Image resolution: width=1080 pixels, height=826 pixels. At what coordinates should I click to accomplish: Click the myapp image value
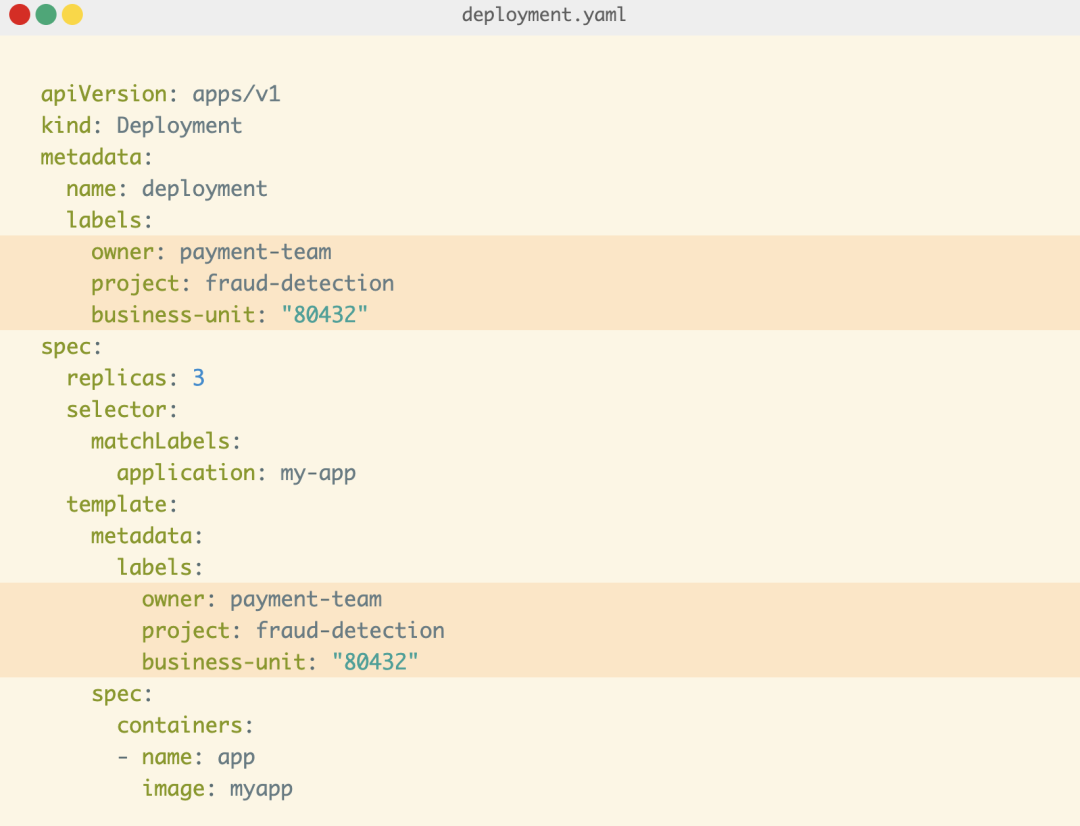261,788
